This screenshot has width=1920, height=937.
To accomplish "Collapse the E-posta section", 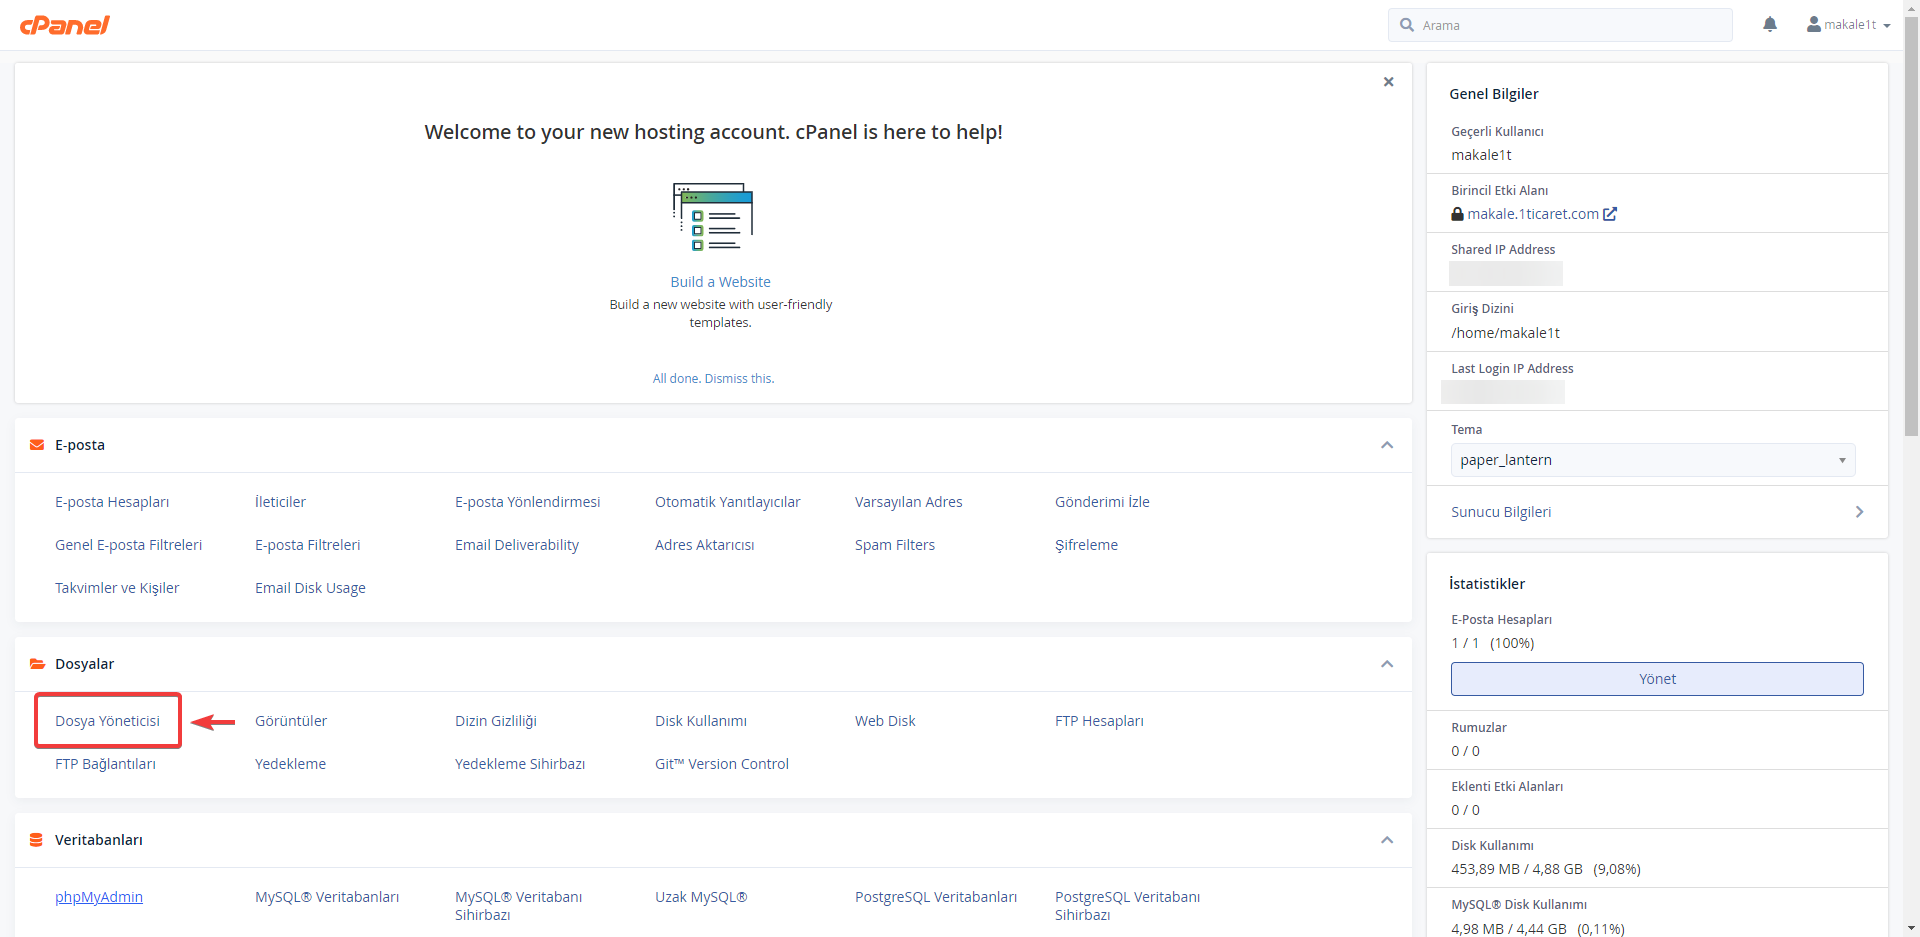I will click(x=1387, y=445).
